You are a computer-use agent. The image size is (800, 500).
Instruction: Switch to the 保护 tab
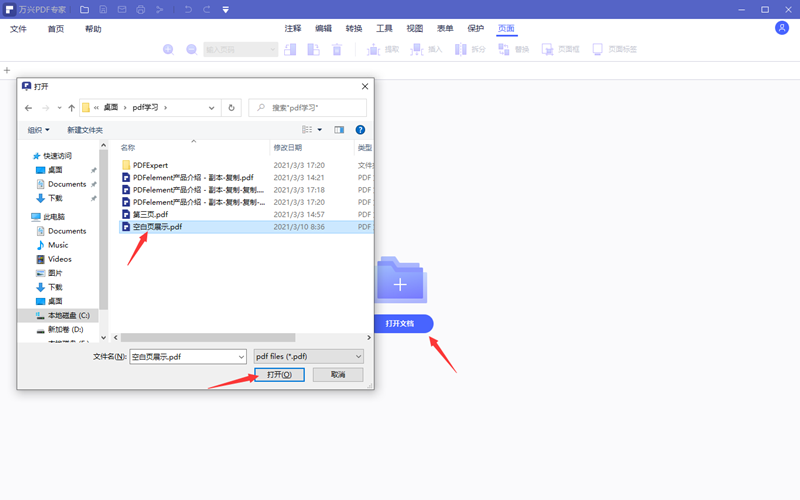pos(476,29)
